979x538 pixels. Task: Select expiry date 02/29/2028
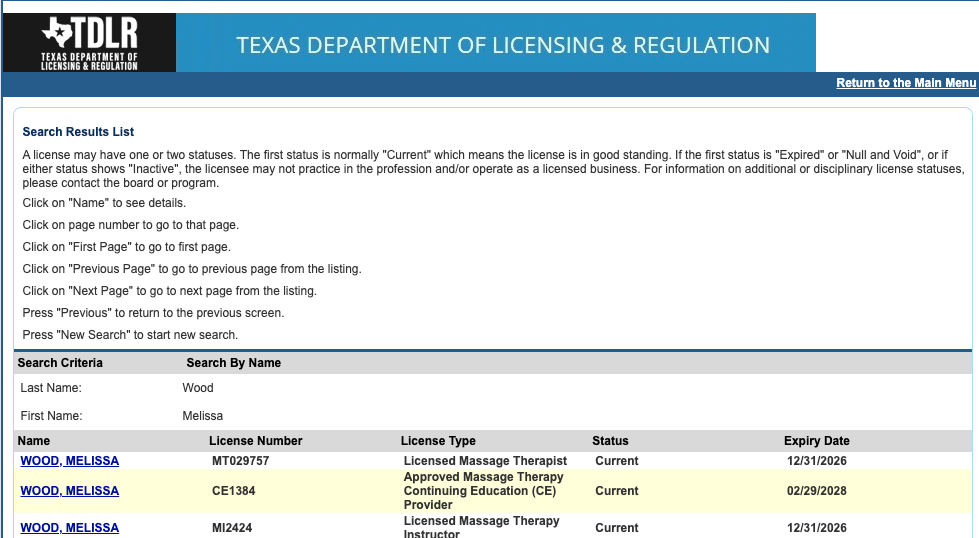click(x=817, y=491)
